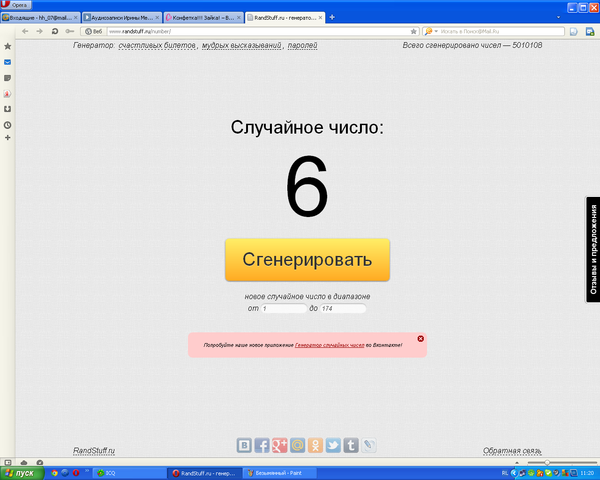Image resolution: width=600 pixels, height=480 pixels.
Task: Open the Downloads panel in sidebar
Action: point(8,109)
